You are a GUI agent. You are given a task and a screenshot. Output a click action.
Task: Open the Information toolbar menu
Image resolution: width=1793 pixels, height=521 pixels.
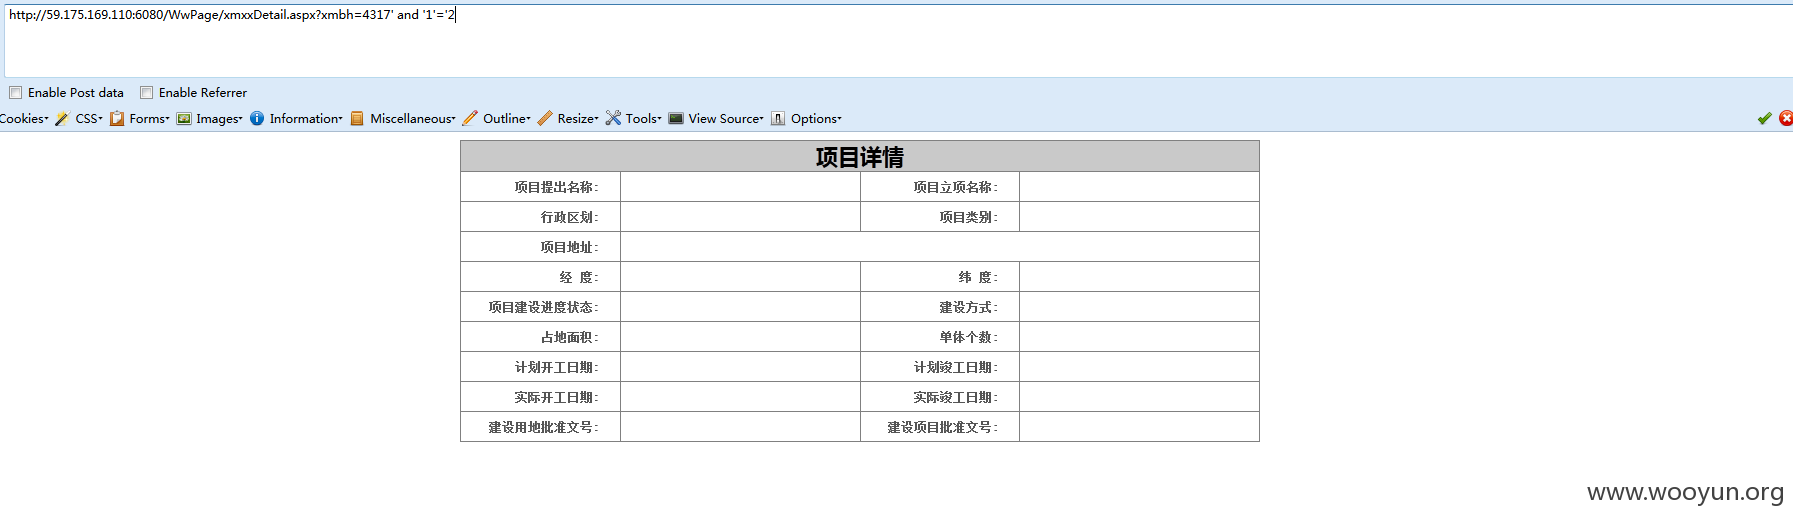[x=306, y=119]
